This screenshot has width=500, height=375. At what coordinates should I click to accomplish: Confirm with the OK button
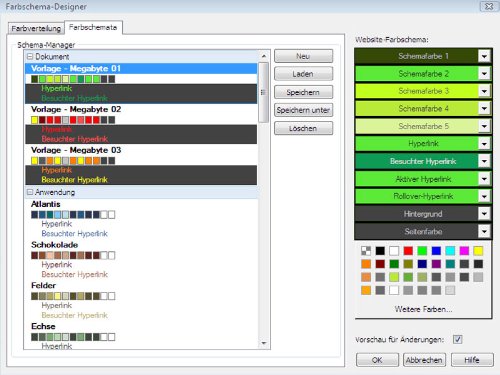click(377, 360)
